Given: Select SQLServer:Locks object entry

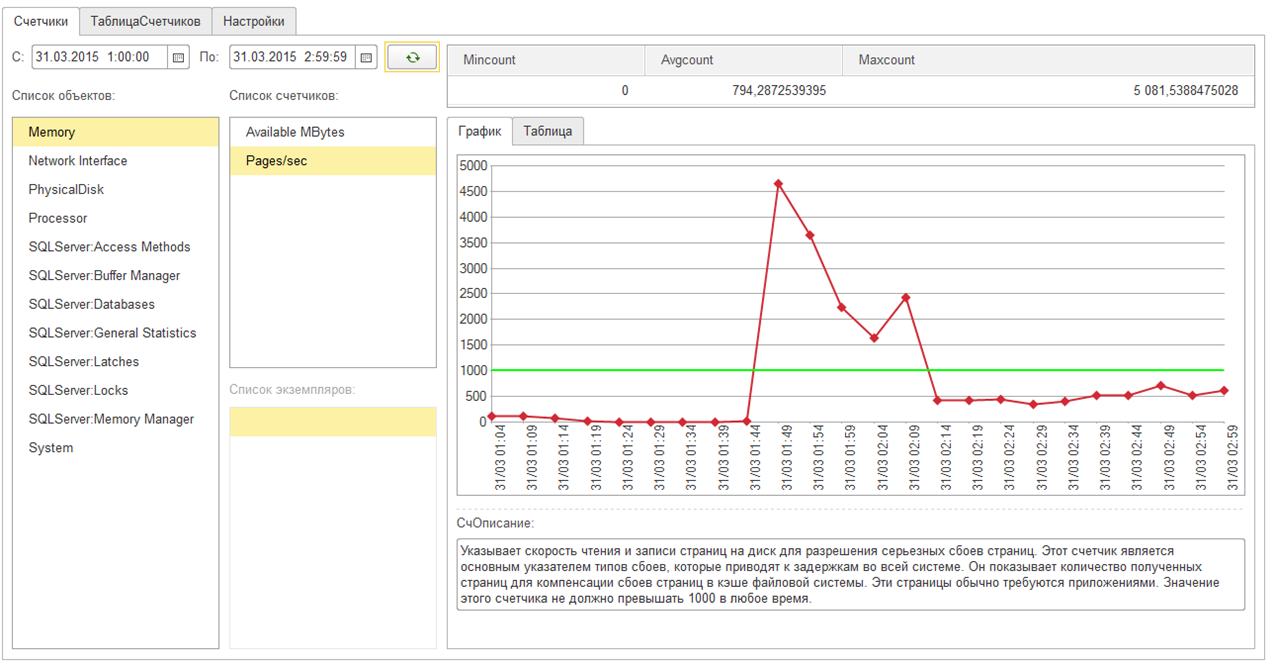Looking at the screenshot, I should coord(78,391).
